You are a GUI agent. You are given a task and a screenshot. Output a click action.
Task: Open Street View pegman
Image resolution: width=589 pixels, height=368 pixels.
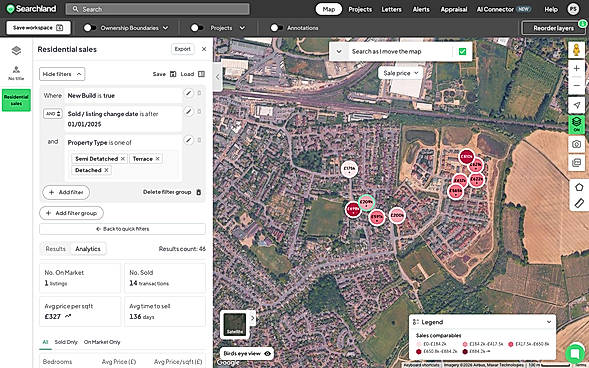pos(576,50)
